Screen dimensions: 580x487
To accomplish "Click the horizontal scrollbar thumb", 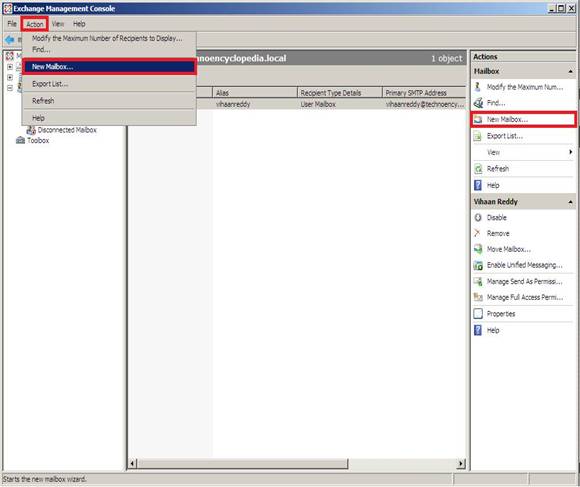I will pyautogui.click(x=243, y=463).
